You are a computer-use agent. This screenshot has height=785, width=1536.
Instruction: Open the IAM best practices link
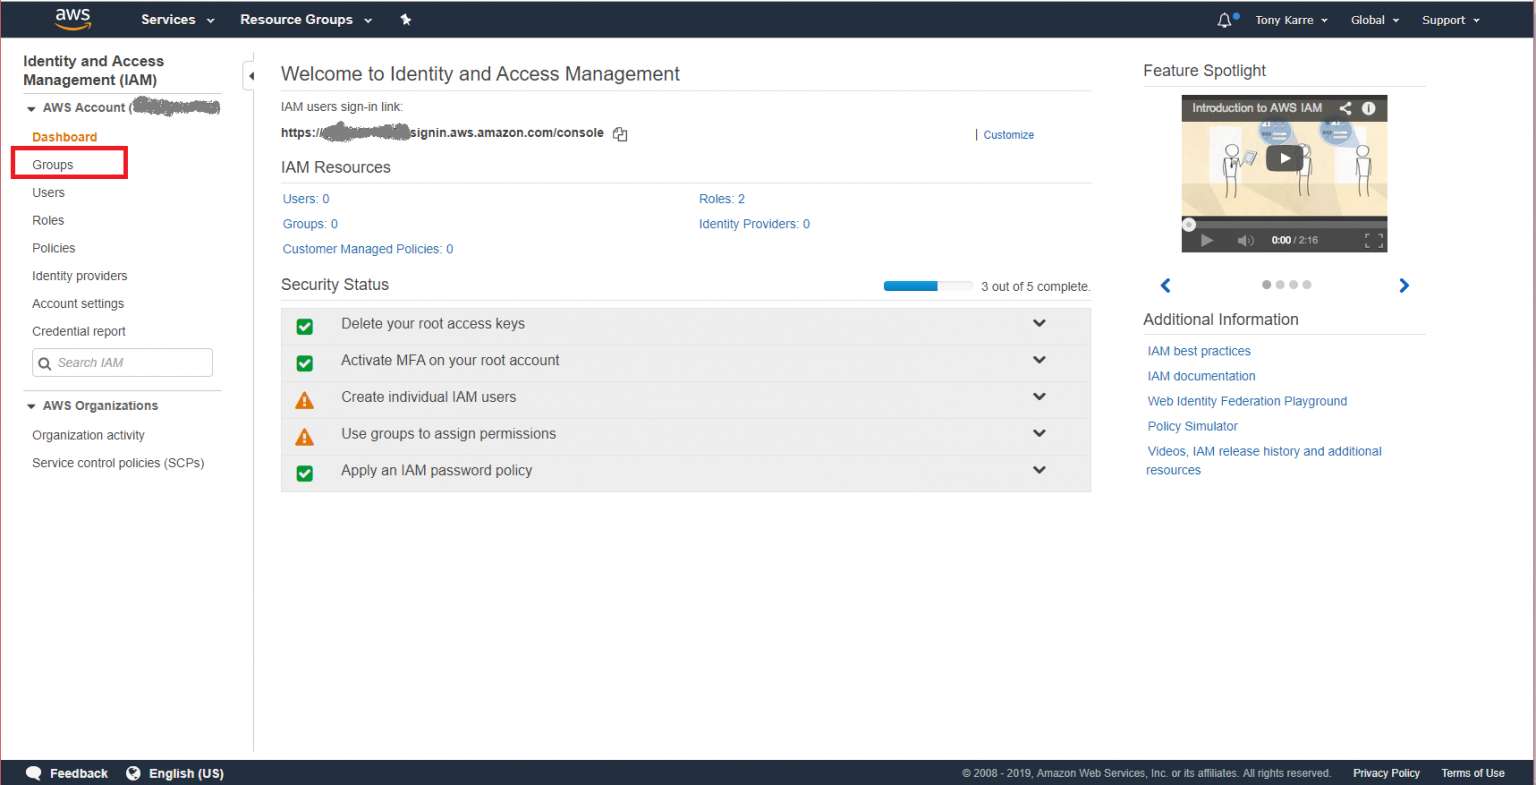[1199, 350]
